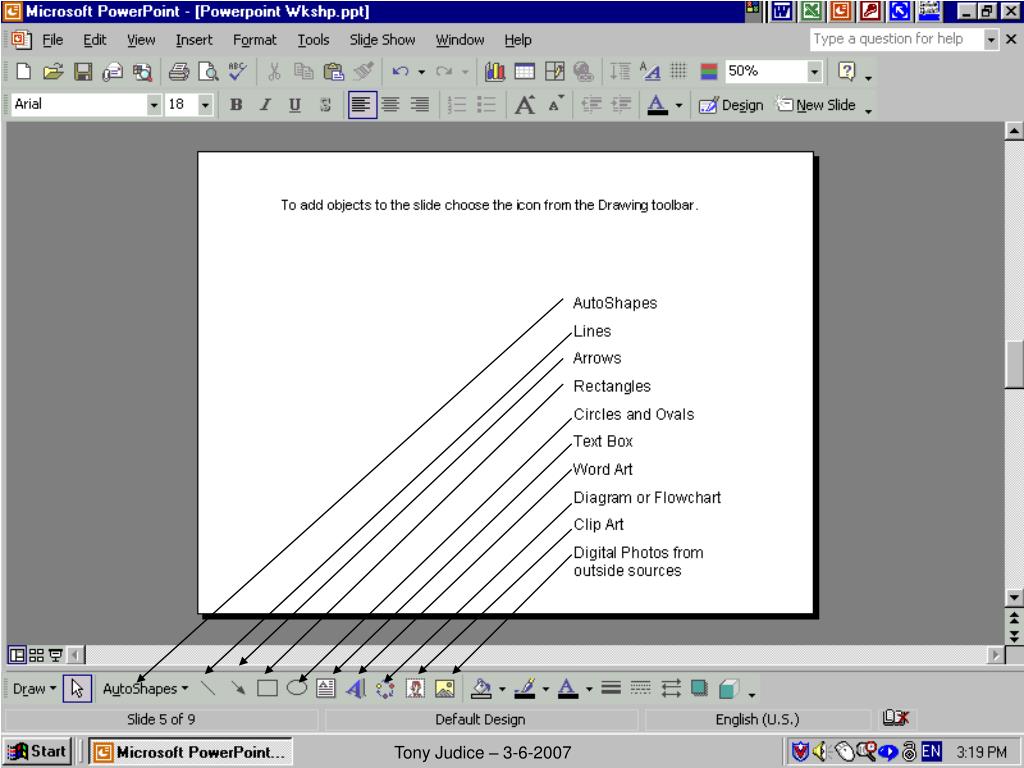
Task: Insert a Text Box from Drawing toolbar
Action: [326, 688]
